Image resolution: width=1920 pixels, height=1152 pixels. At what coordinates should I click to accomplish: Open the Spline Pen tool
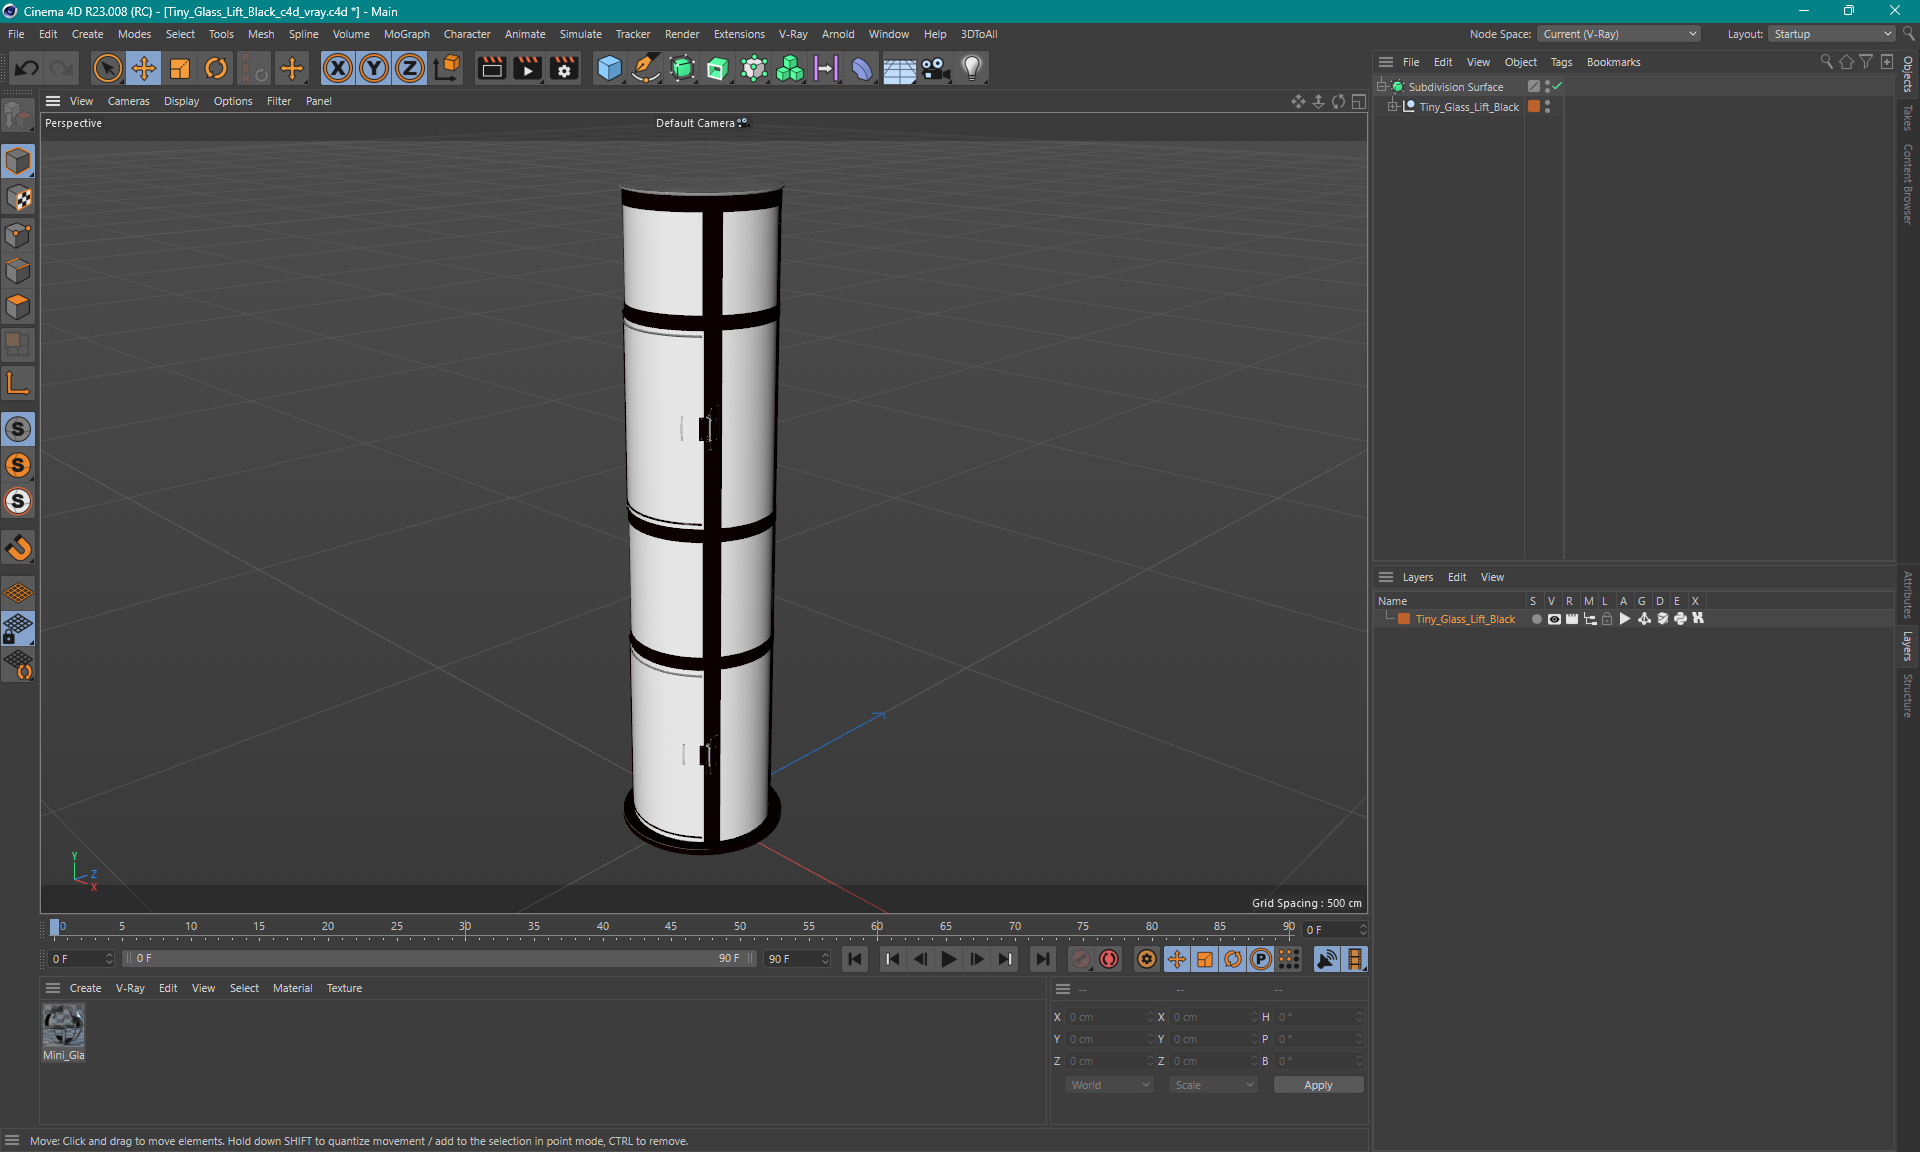[646, 68]
